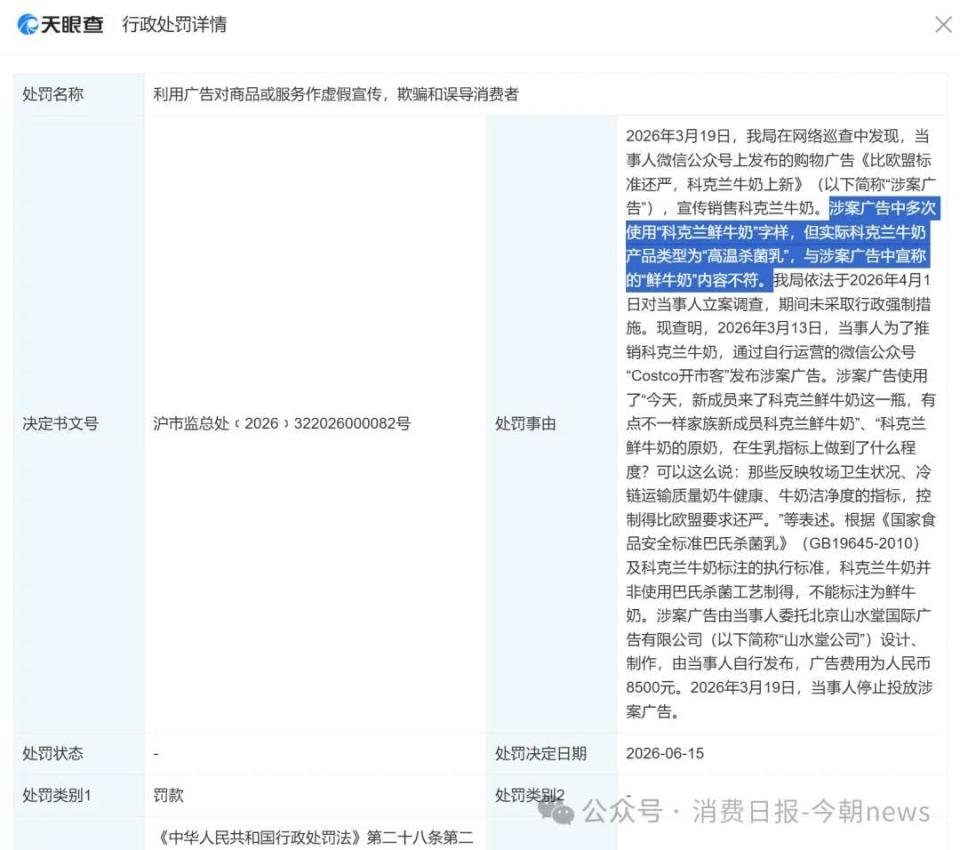Select the 处罚事由 label cell
Image resolution: width=960 pixels, height=850 pixels.
click(x=551, y=424)
